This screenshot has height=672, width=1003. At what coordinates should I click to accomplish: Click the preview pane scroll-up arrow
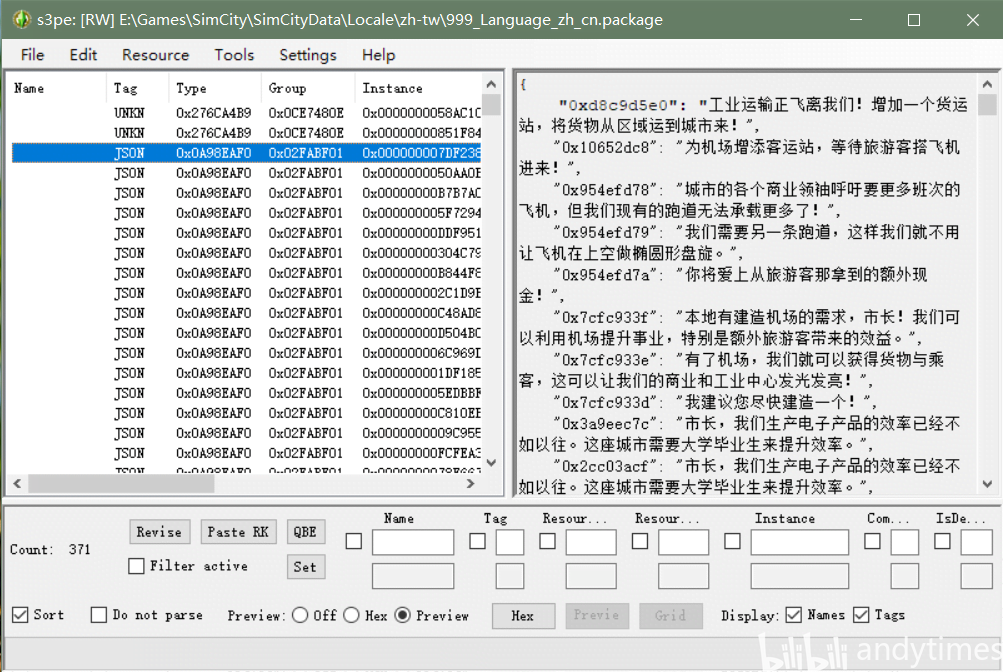coord(987,84)
